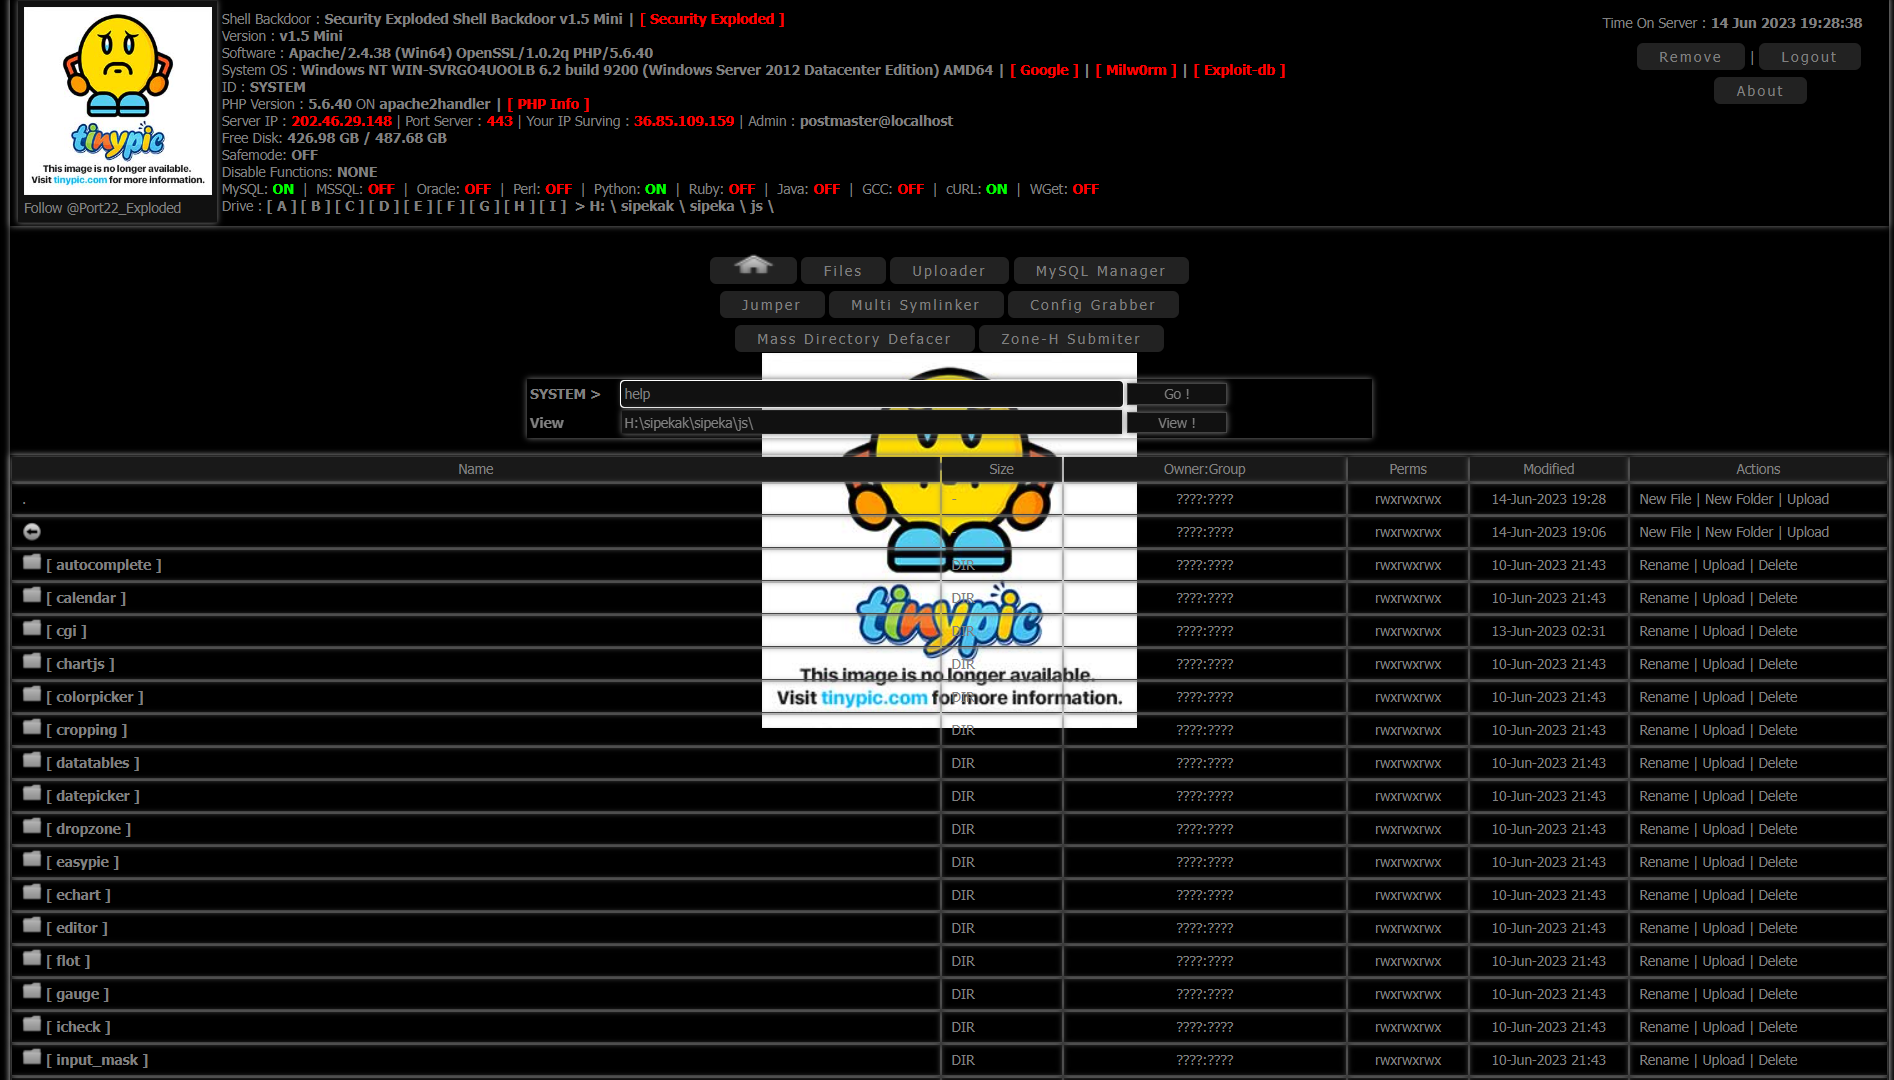1894x1080 pixels.
Task: Click the editor folder icon
Action: click(32, 926)
